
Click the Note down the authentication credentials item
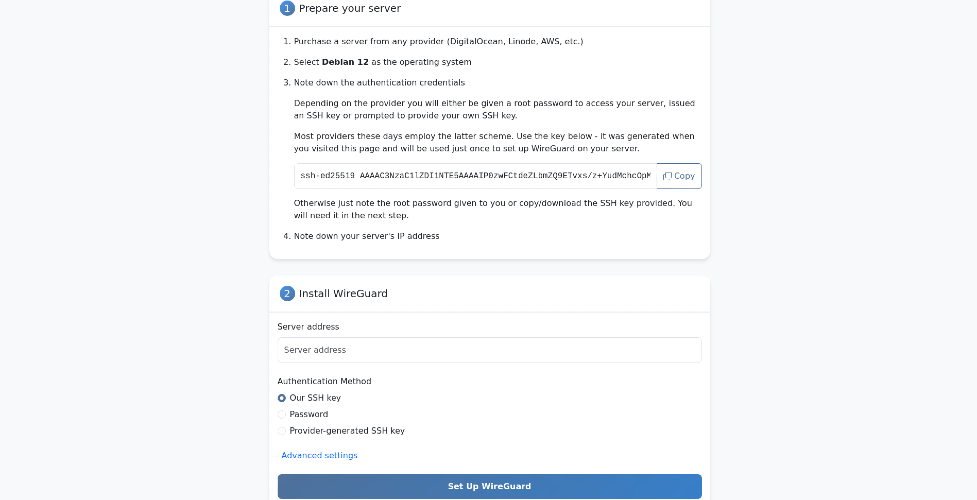[x=379, y=82]
